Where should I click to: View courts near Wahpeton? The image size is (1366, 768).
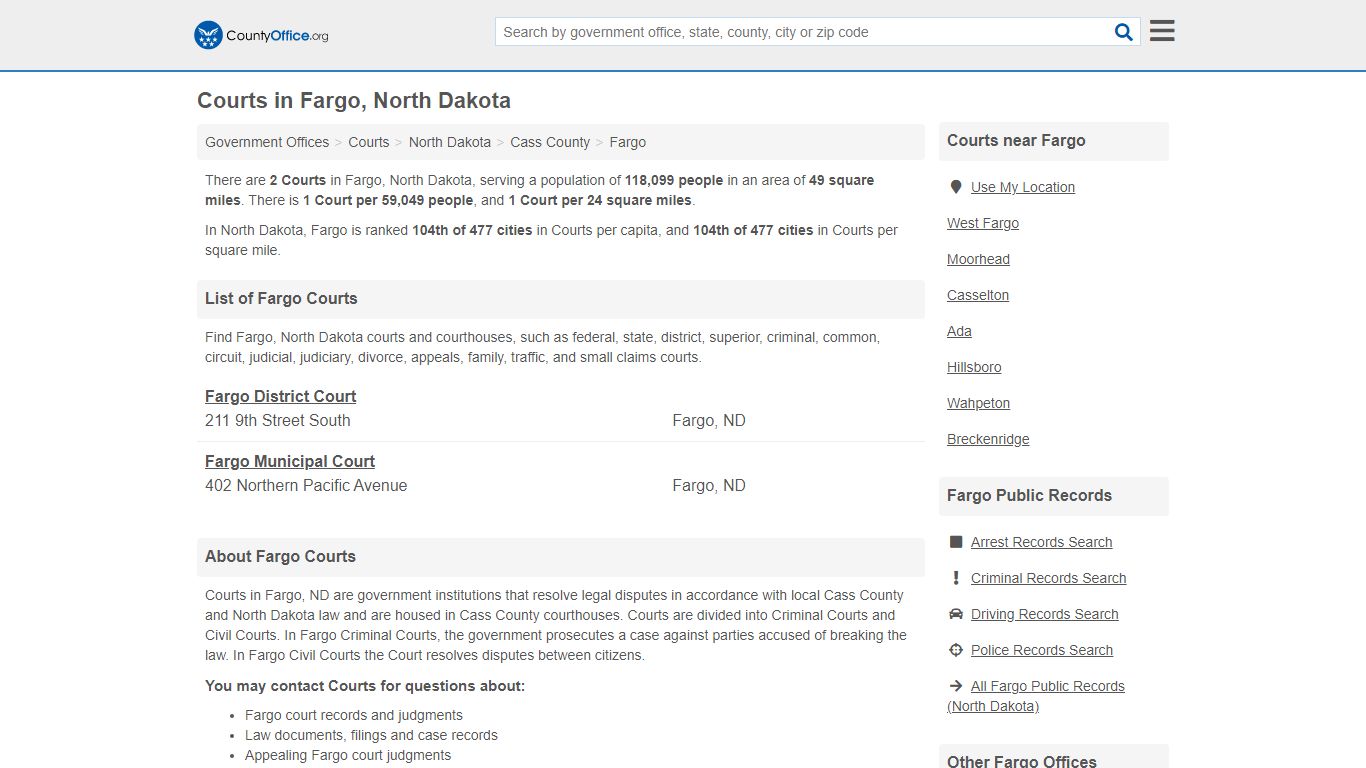coord(978,403)
